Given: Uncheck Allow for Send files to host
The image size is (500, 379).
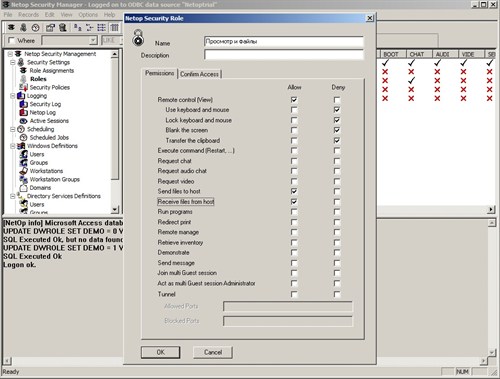Looking at the screenshot, I should point(294,191).
